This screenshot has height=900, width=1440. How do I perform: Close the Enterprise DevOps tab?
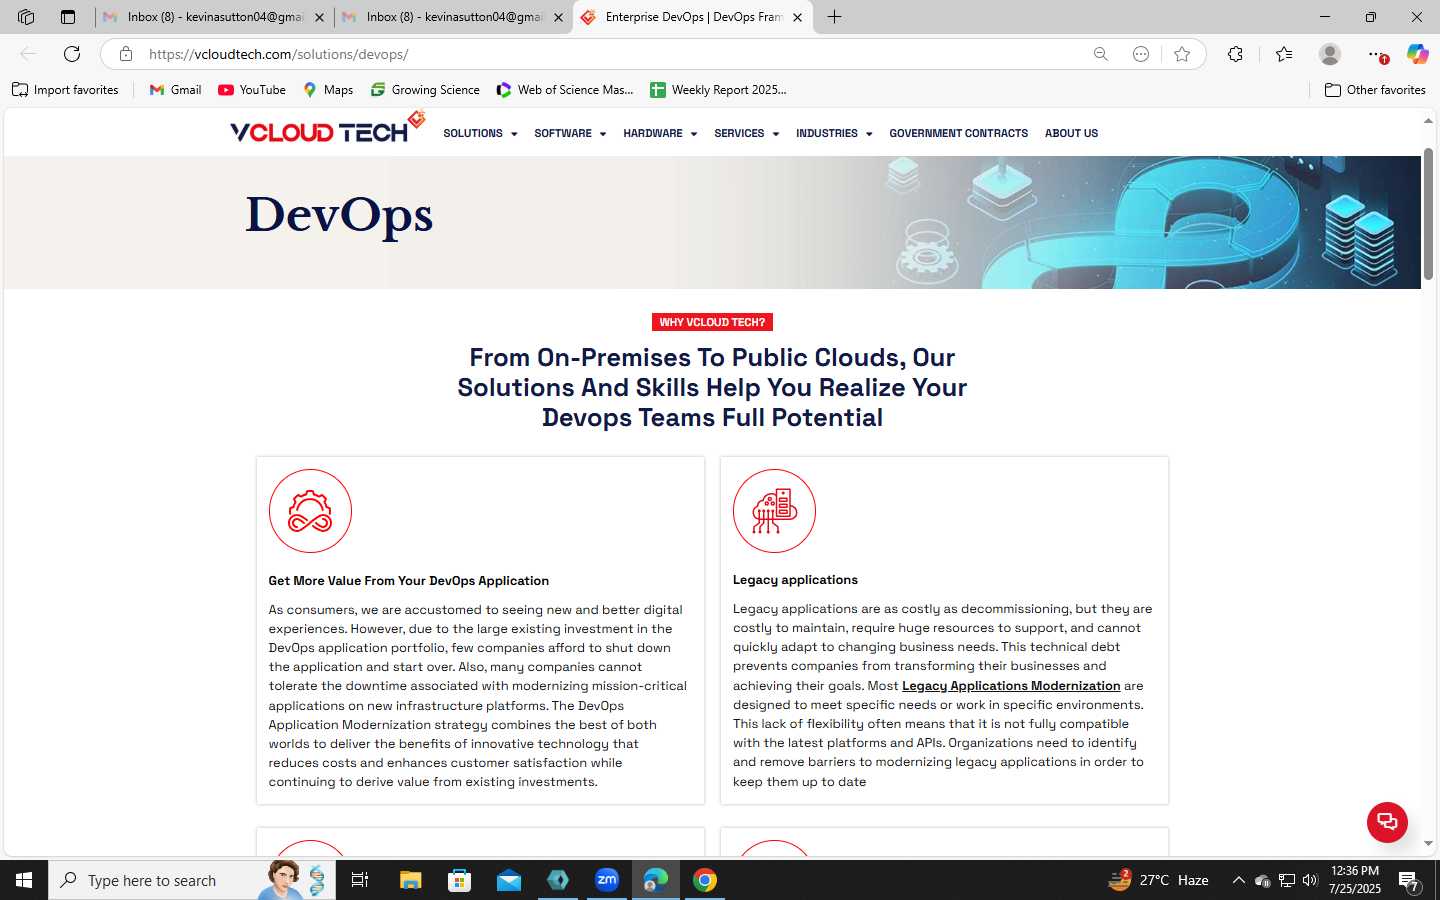(797, 17)
